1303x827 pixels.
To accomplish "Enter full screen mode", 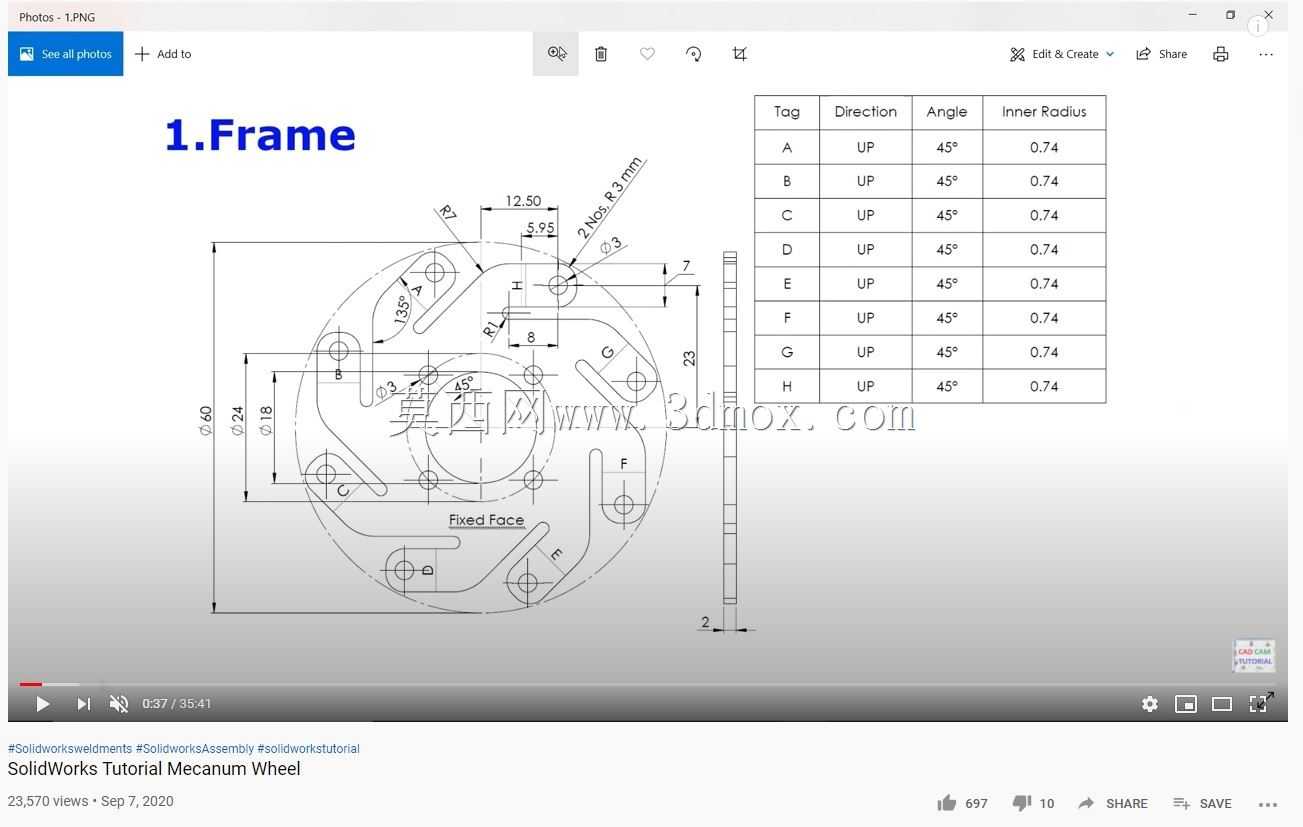I will [x=1261, y=703].
